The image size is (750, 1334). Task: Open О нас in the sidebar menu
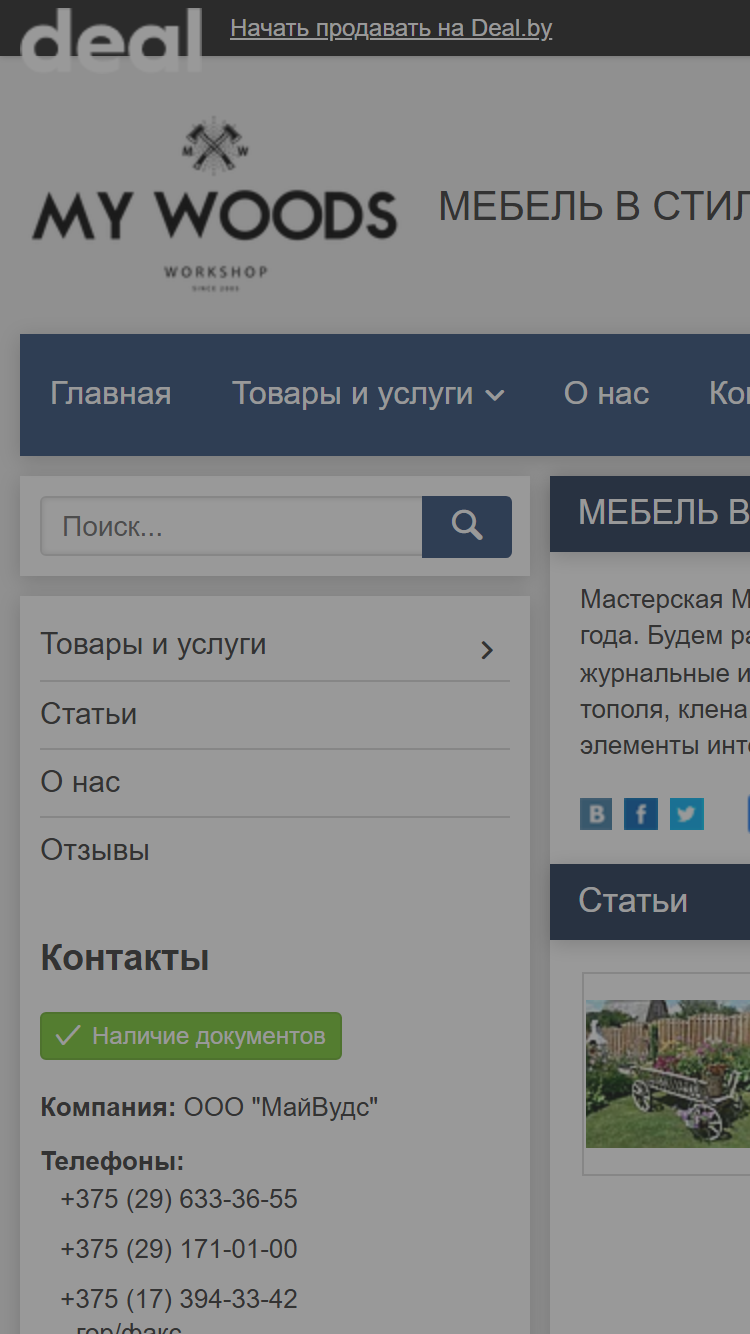80,782
